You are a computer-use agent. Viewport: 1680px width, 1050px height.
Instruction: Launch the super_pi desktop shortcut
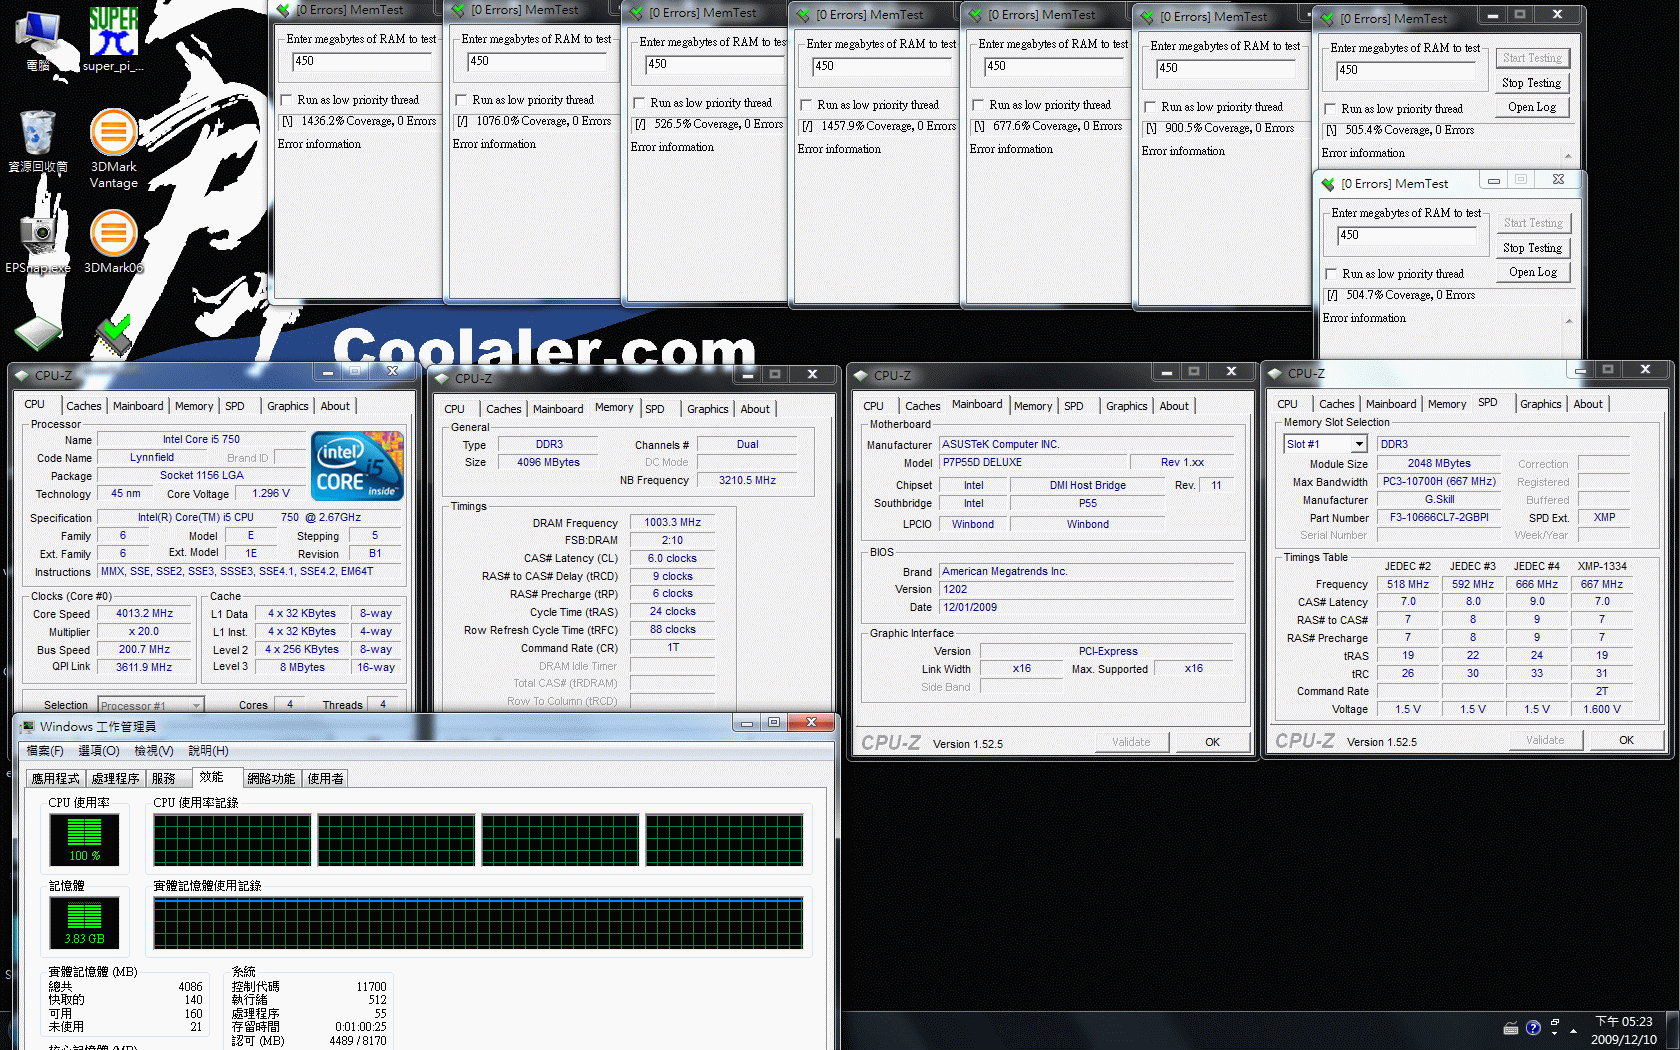pos(113,40)
